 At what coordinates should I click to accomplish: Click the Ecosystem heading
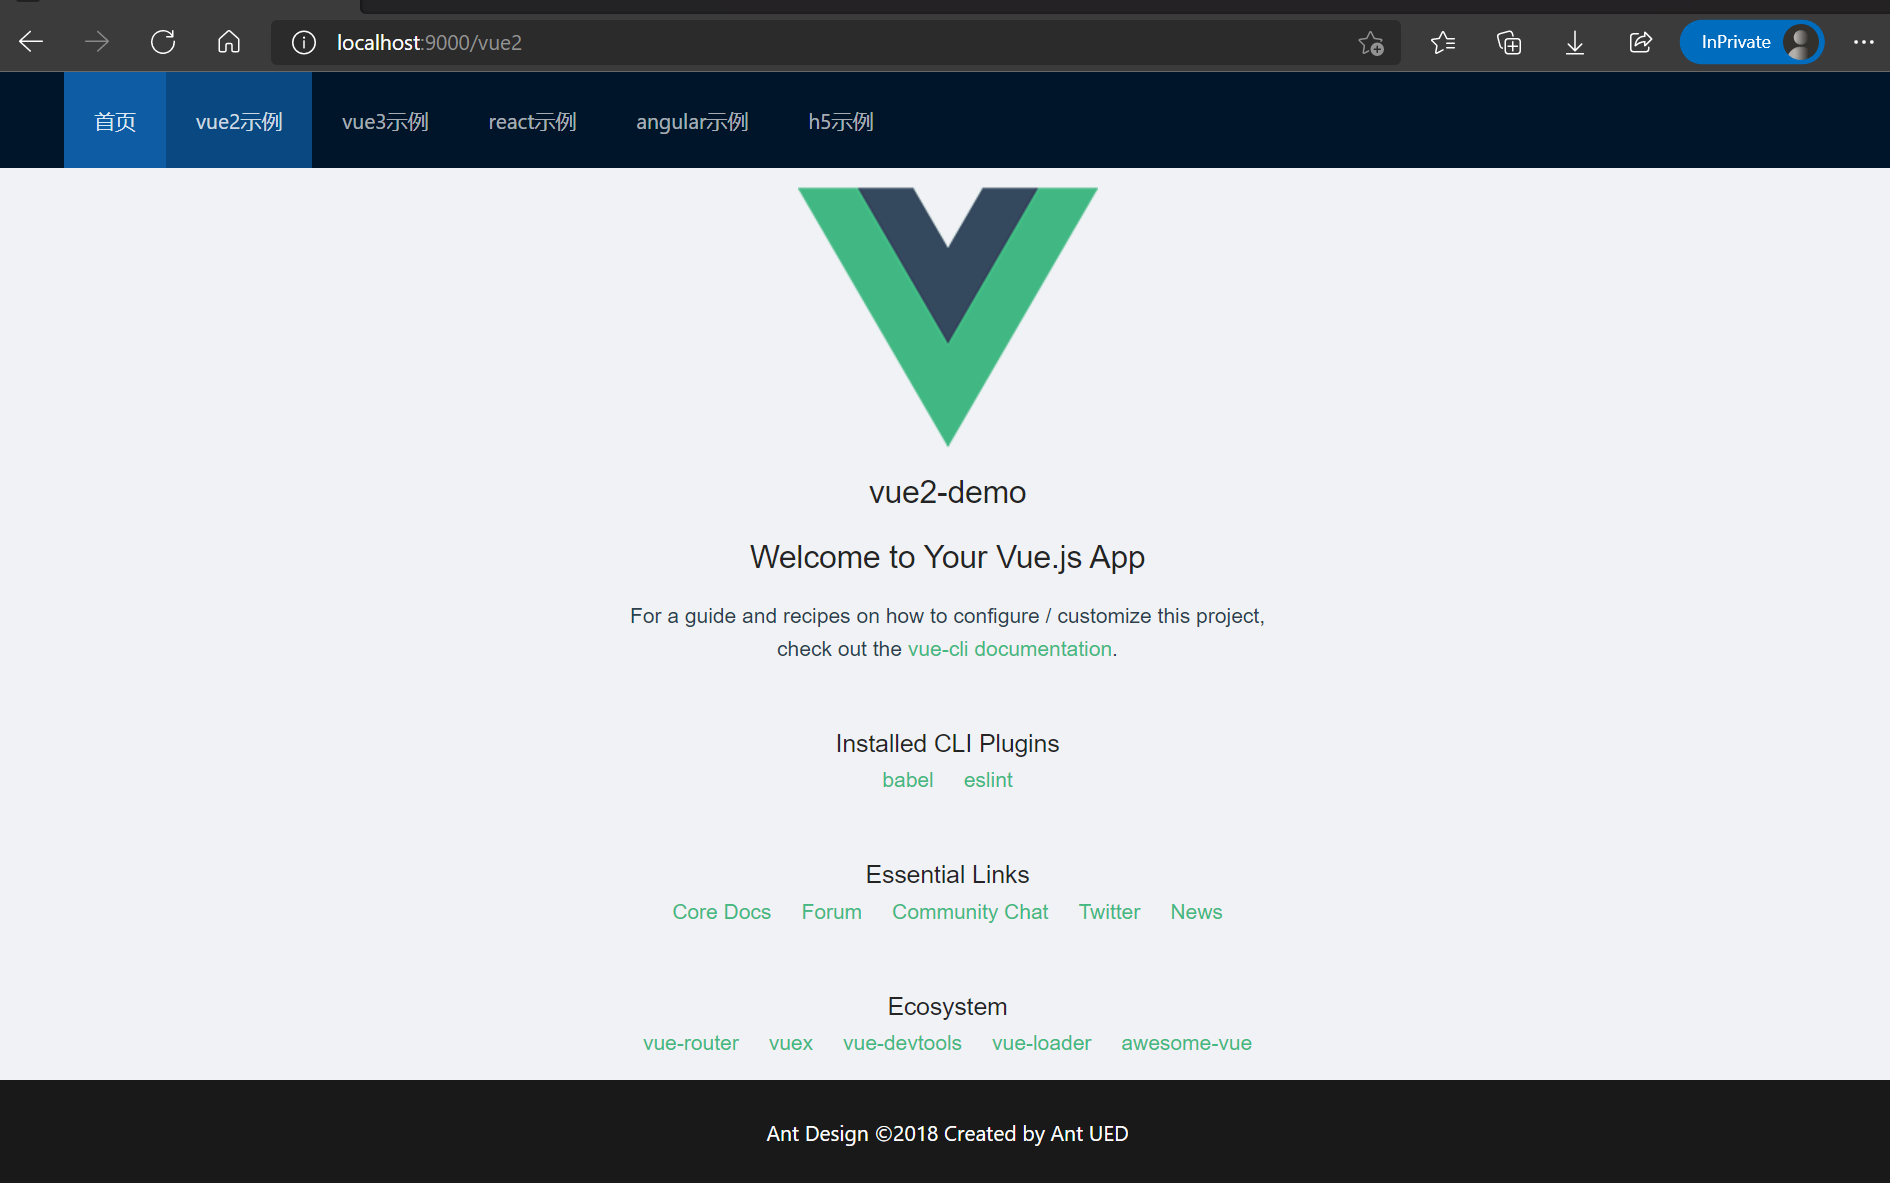948,1007
